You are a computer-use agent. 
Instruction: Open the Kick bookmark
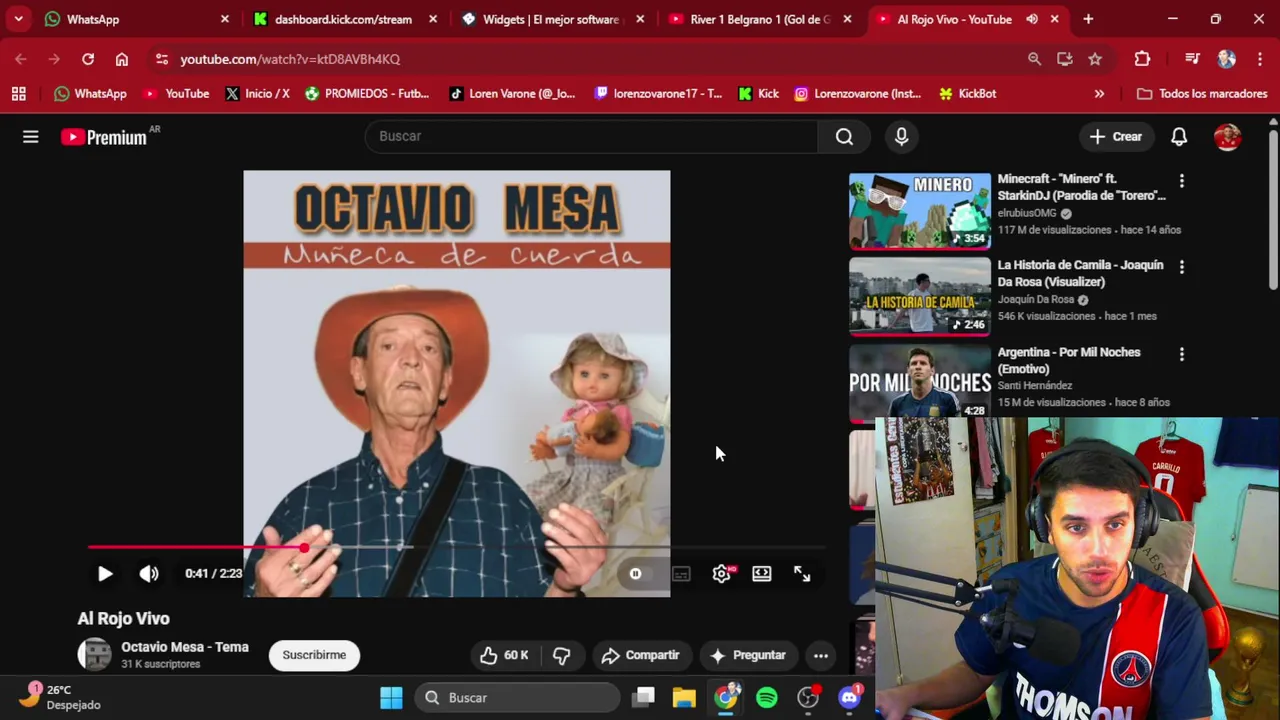[758, 94]
